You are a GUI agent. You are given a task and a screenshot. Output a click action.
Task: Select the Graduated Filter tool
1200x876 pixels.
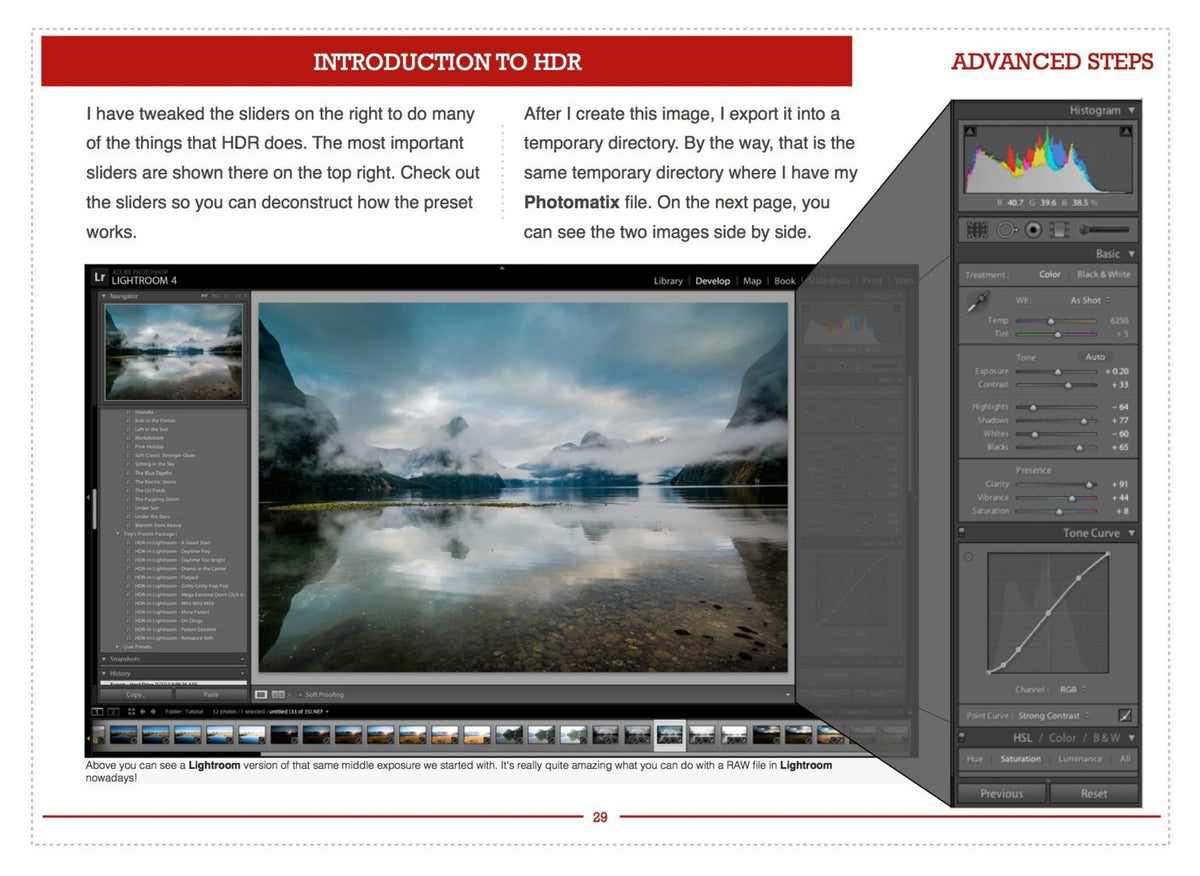click(1058, 232)
